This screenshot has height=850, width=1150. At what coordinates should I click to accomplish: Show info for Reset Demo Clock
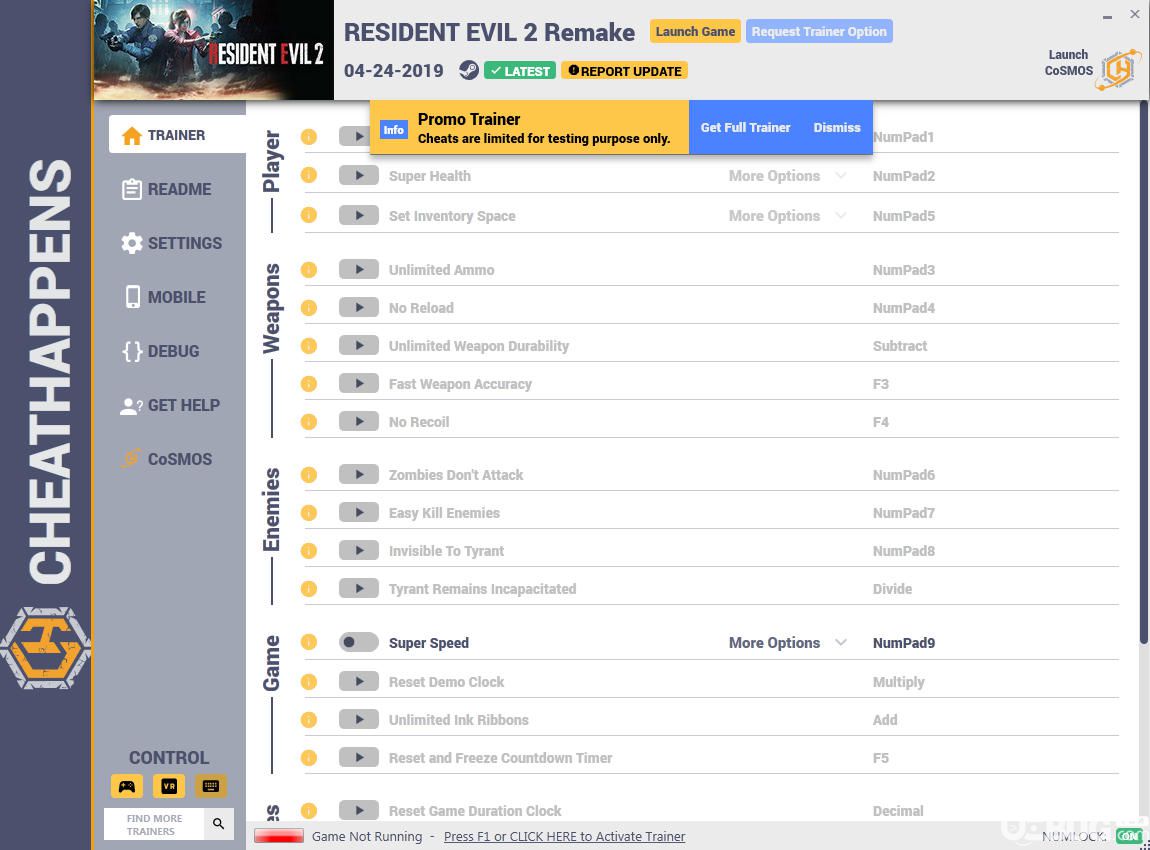(309, 681)
